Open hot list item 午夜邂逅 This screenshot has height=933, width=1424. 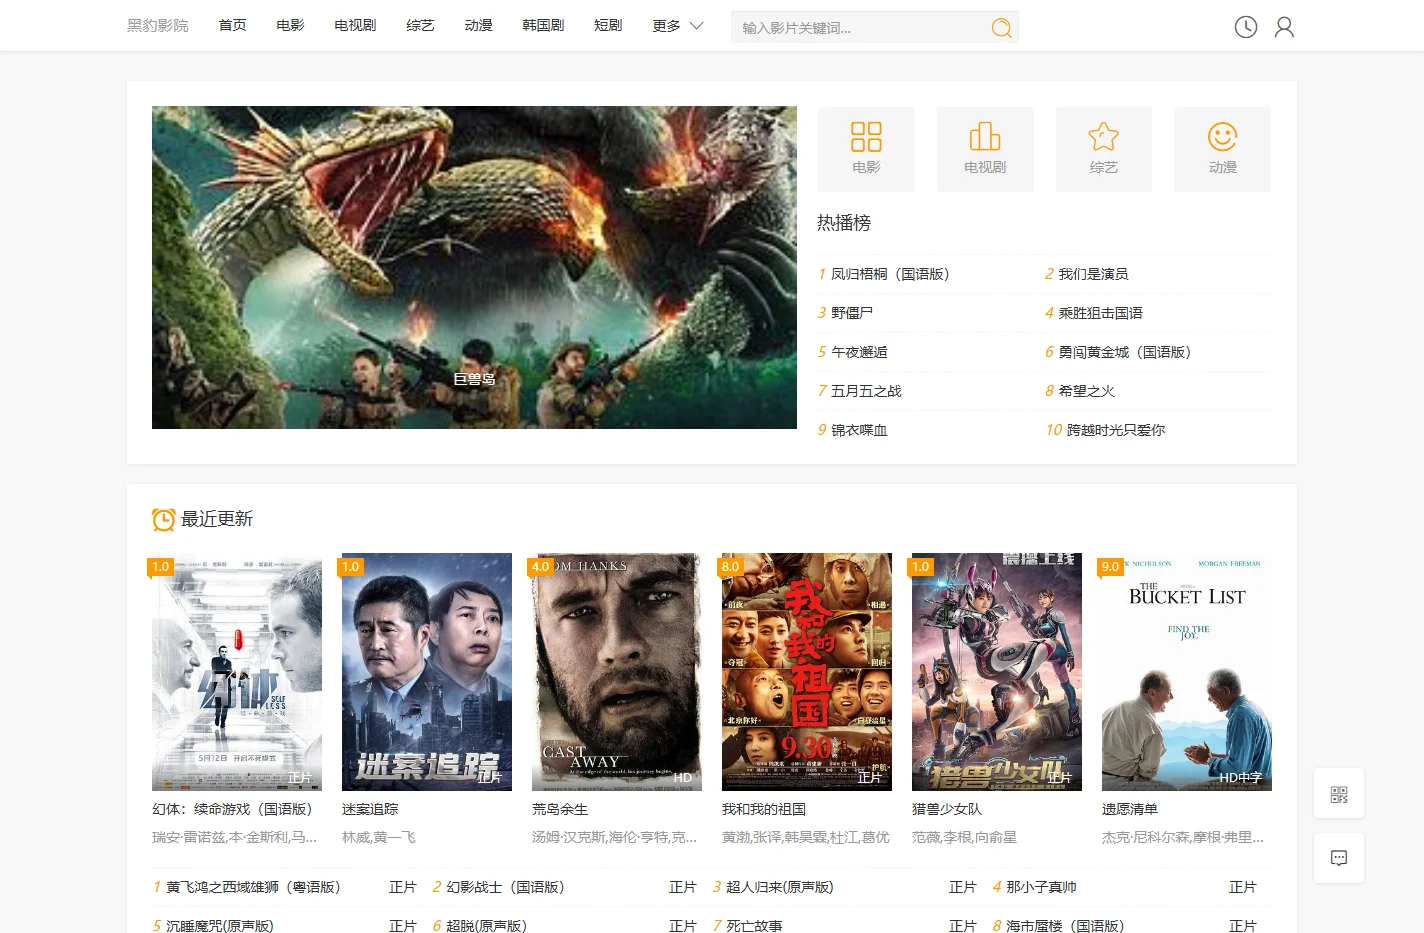tap(859, 352)
